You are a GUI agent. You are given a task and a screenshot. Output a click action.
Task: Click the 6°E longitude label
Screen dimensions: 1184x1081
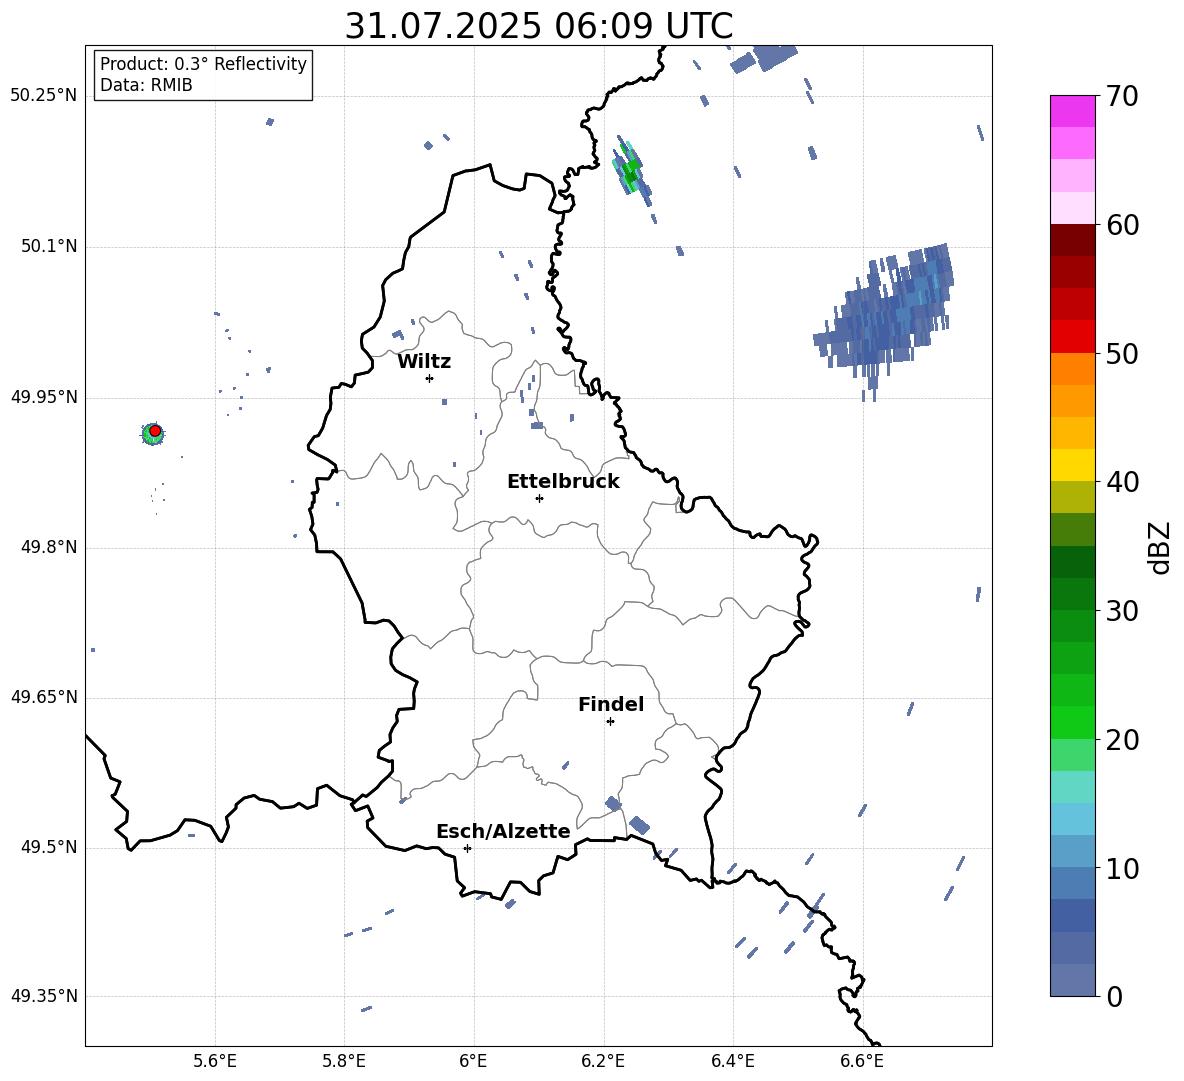click(473, 1062)
